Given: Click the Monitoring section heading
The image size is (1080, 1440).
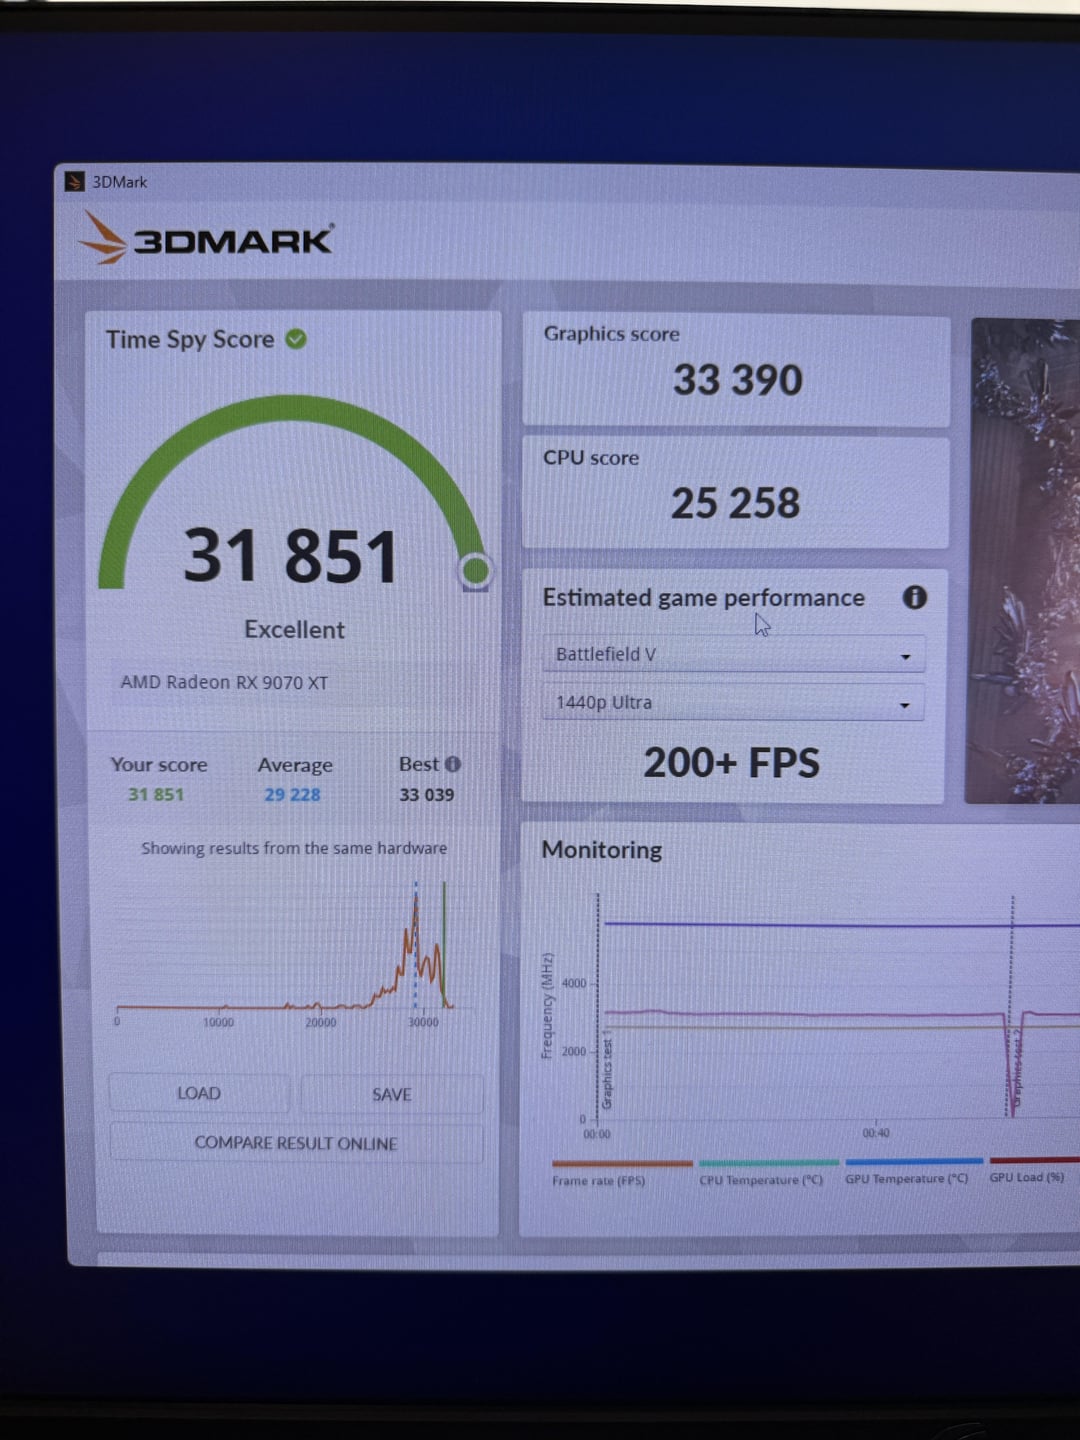Looking at the screenshot, I should click(601, 850).
